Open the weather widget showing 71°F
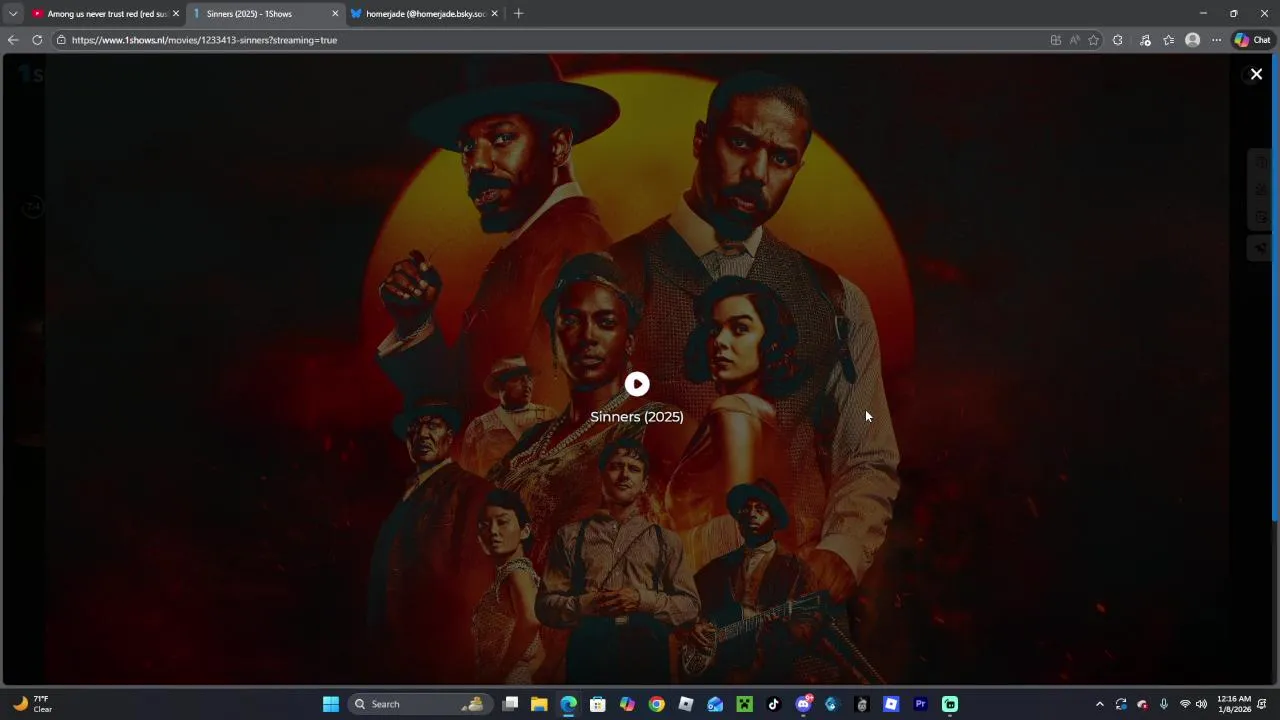The image size is (1280, 720). 32,704
